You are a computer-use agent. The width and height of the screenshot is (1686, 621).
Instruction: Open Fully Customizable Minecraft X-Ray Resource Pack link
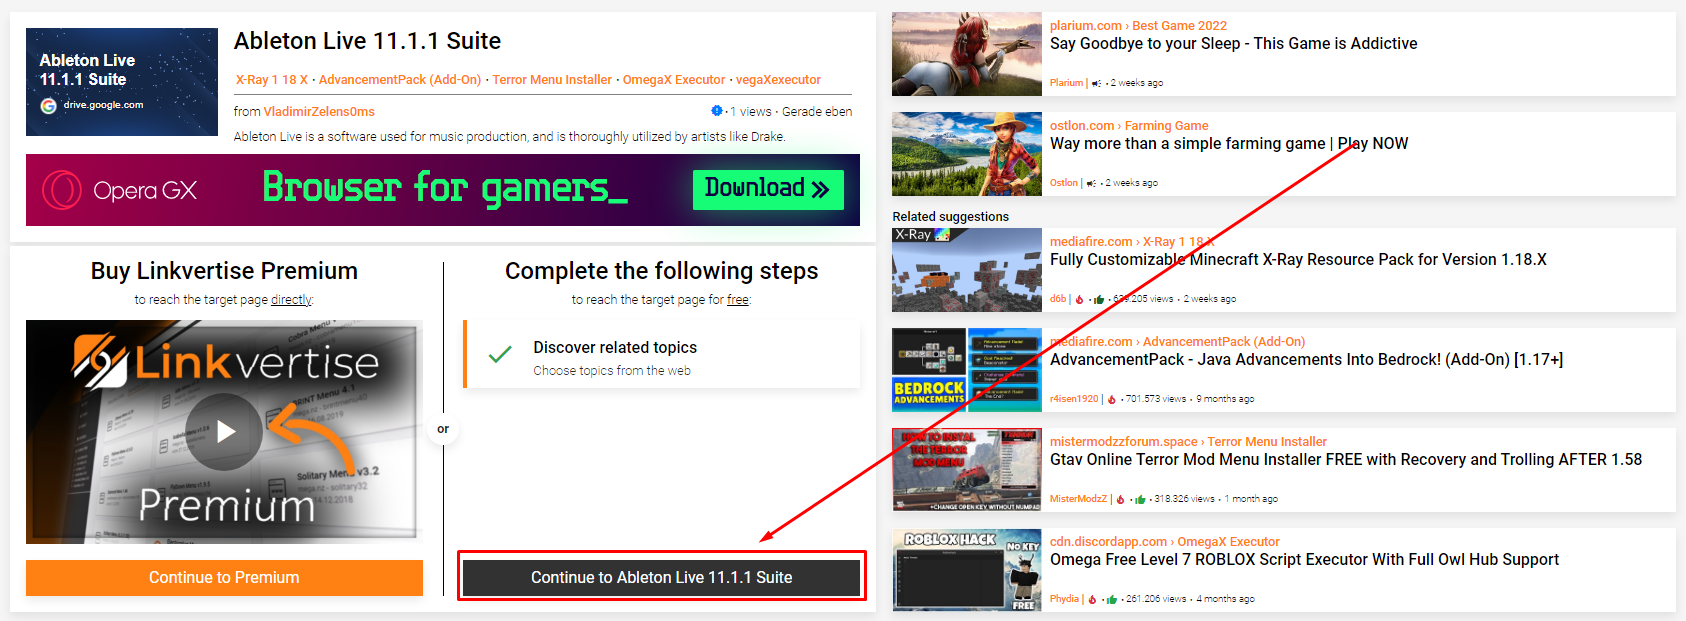coord(1298,260)
